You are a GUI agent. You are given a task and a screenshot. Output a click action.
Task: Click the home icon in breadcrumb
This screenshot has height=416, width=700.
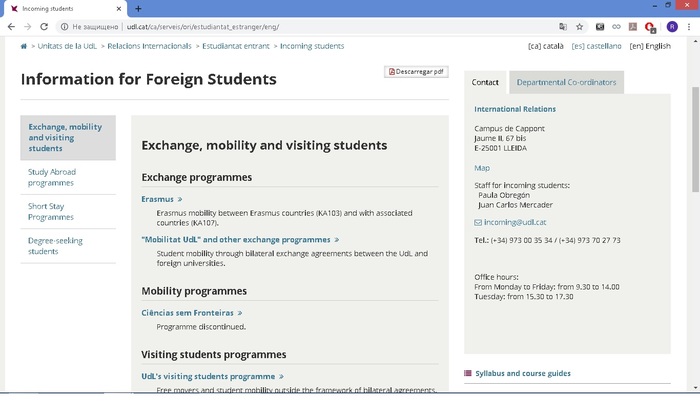click(24, 46)
